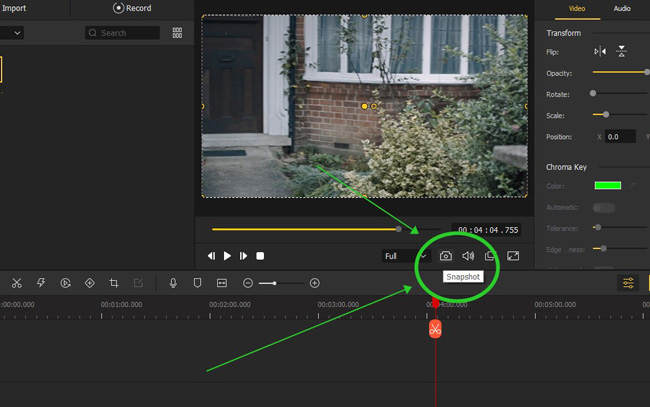Select the split scissors tool in toolbar
This screenshot has width=650, height=407.
[17, 283]
